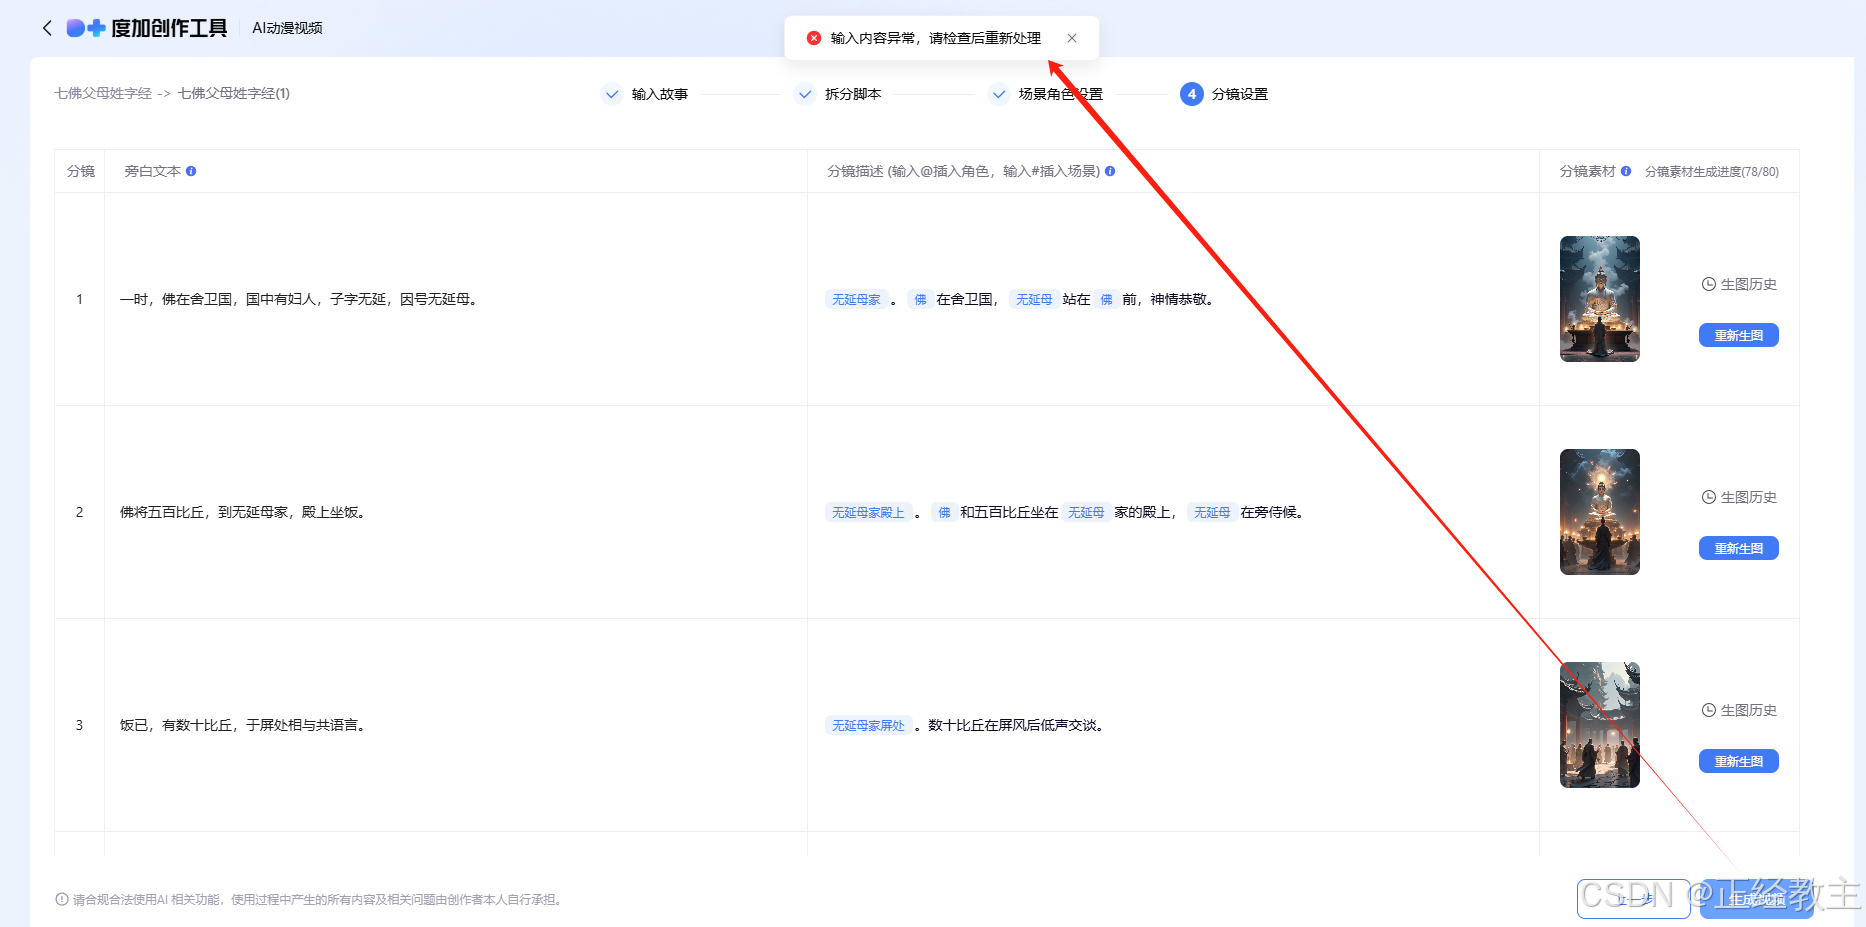This screenshot has width=1866, height=927.
Task: Regenerate image with 重新生图 for shot 2
Action: [1739, 548]
